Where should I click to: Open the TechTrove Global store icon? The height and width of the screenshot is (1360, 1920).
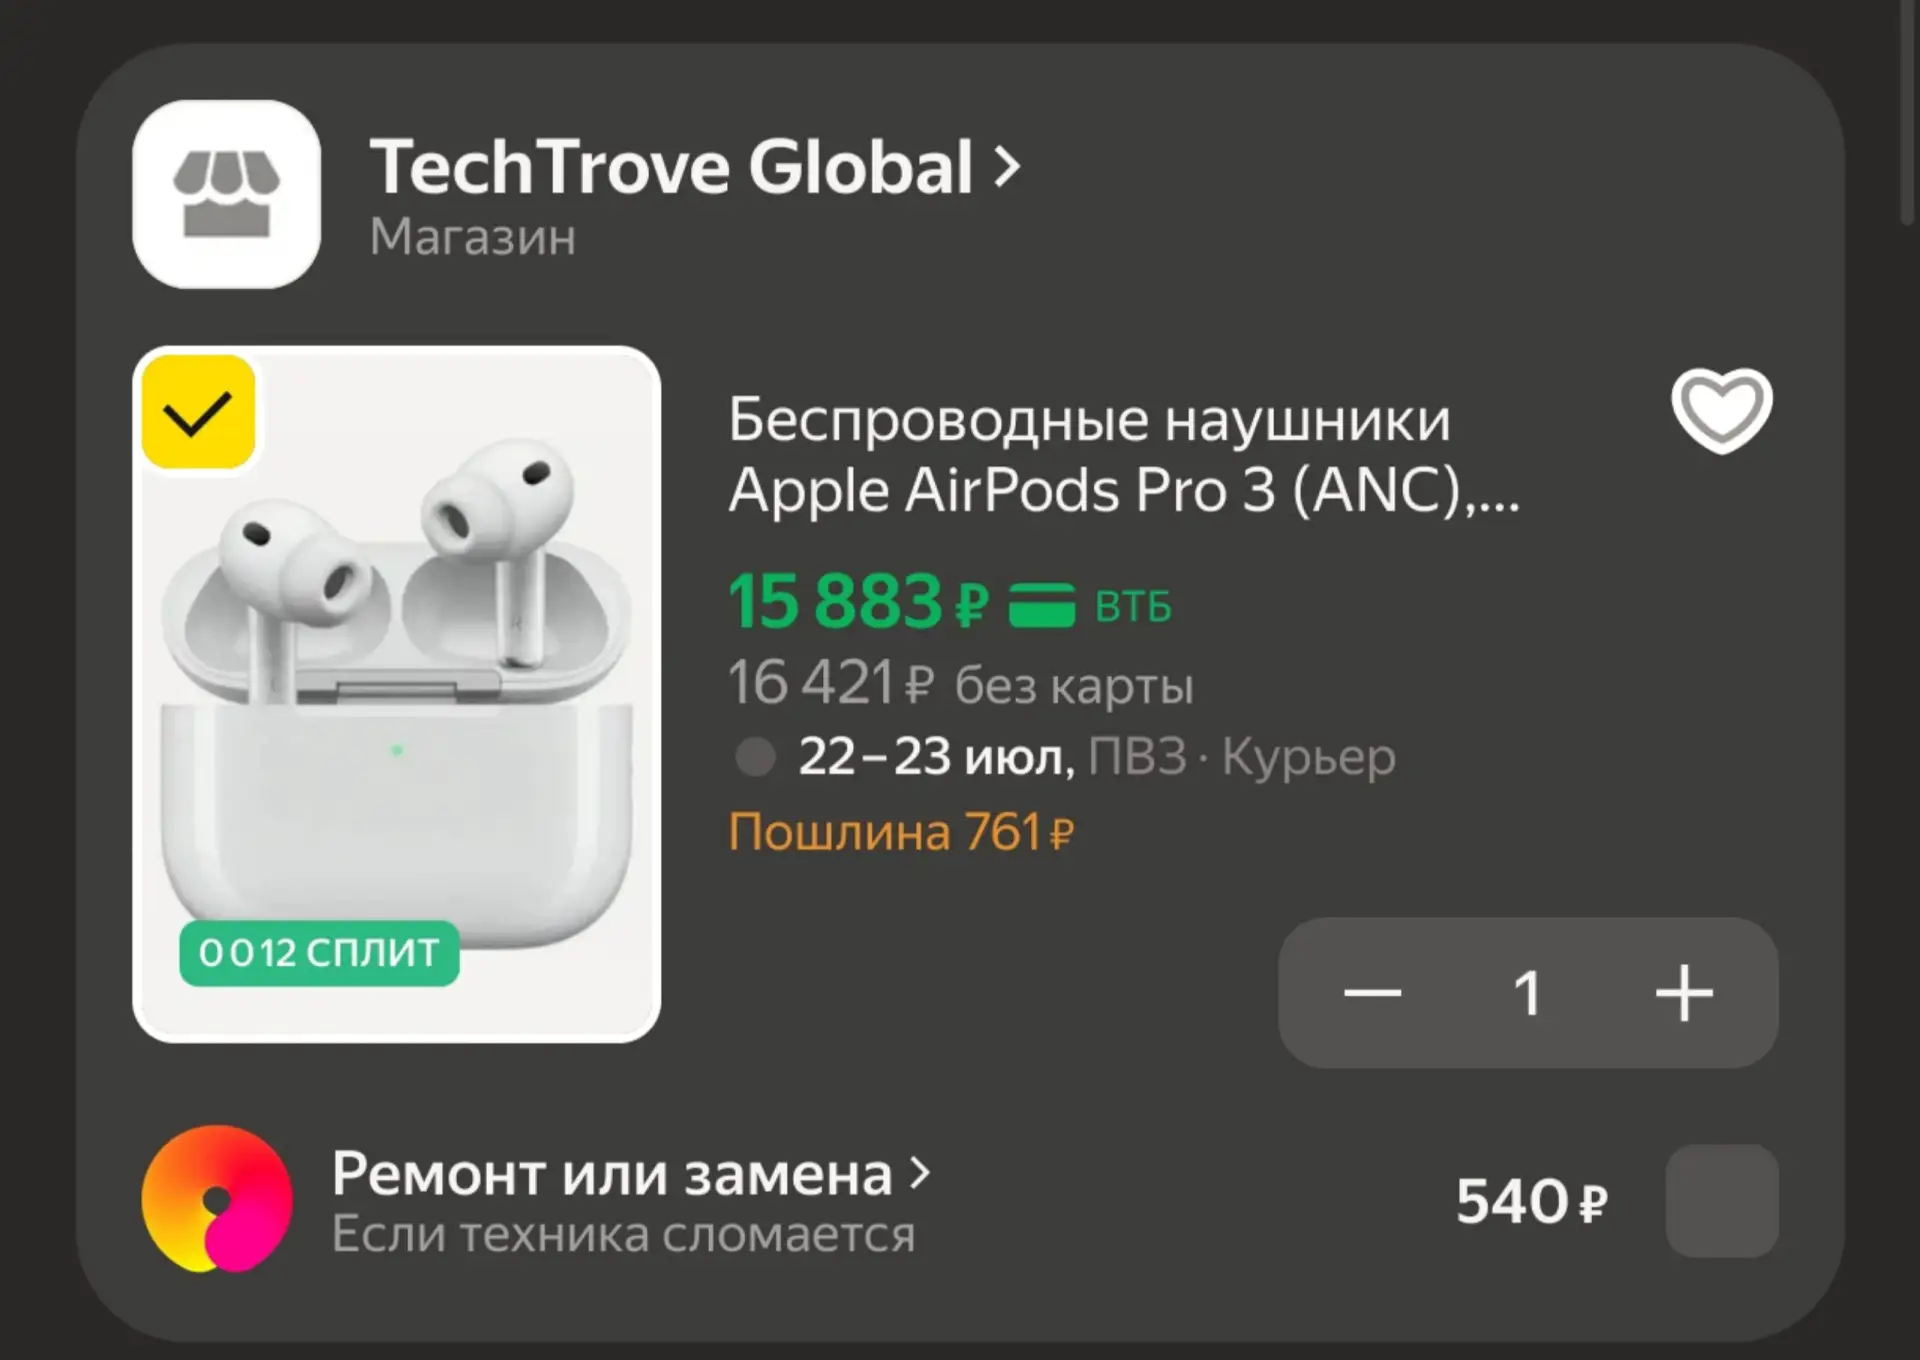point(227,194)
